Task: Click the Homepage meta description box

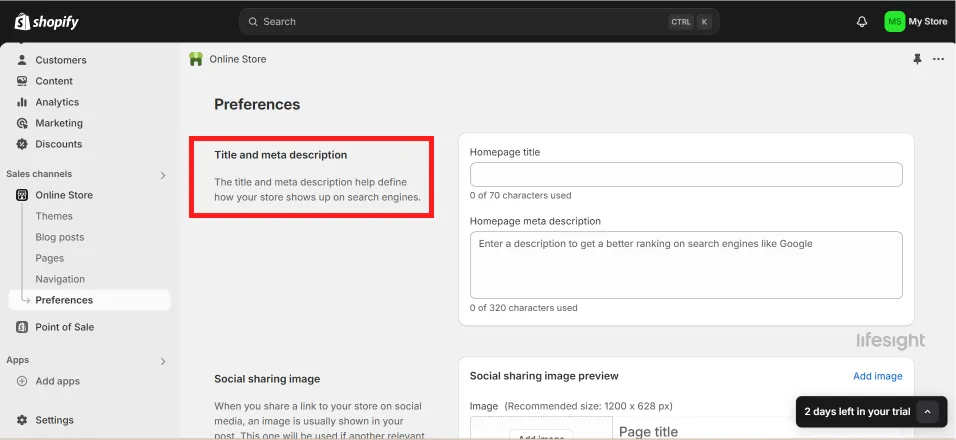Action: 686,264
